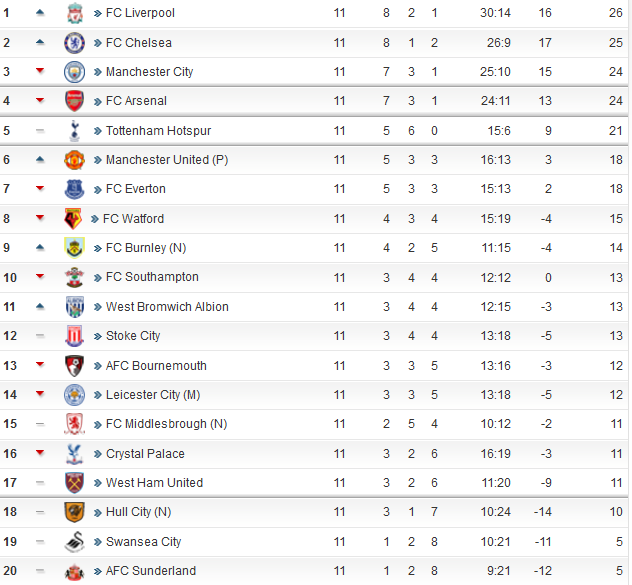Click the FC Watford club badge
This screenshot has height=585, width=632.
click(73, 219)
